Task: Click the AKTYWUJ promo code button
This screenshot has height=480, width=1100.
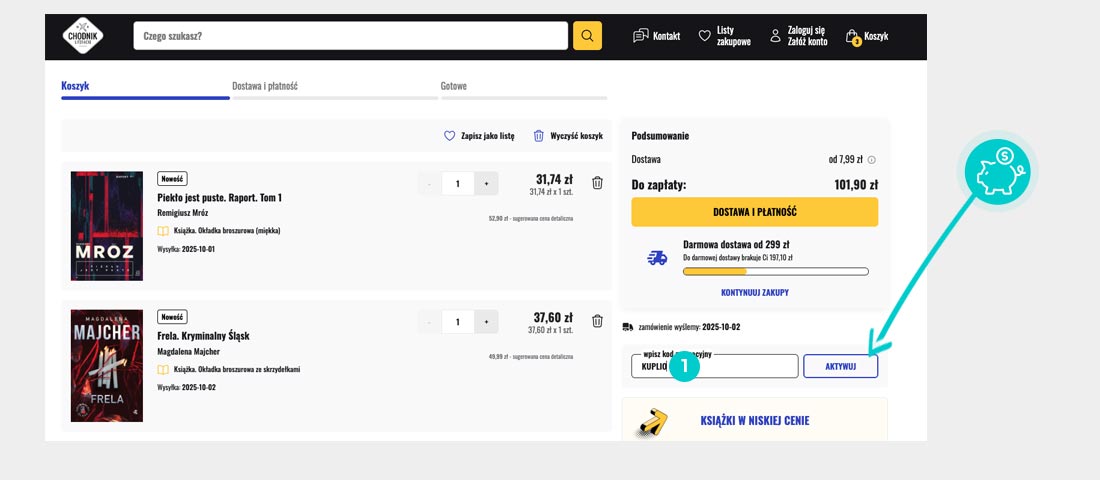Action: (840, 366)
